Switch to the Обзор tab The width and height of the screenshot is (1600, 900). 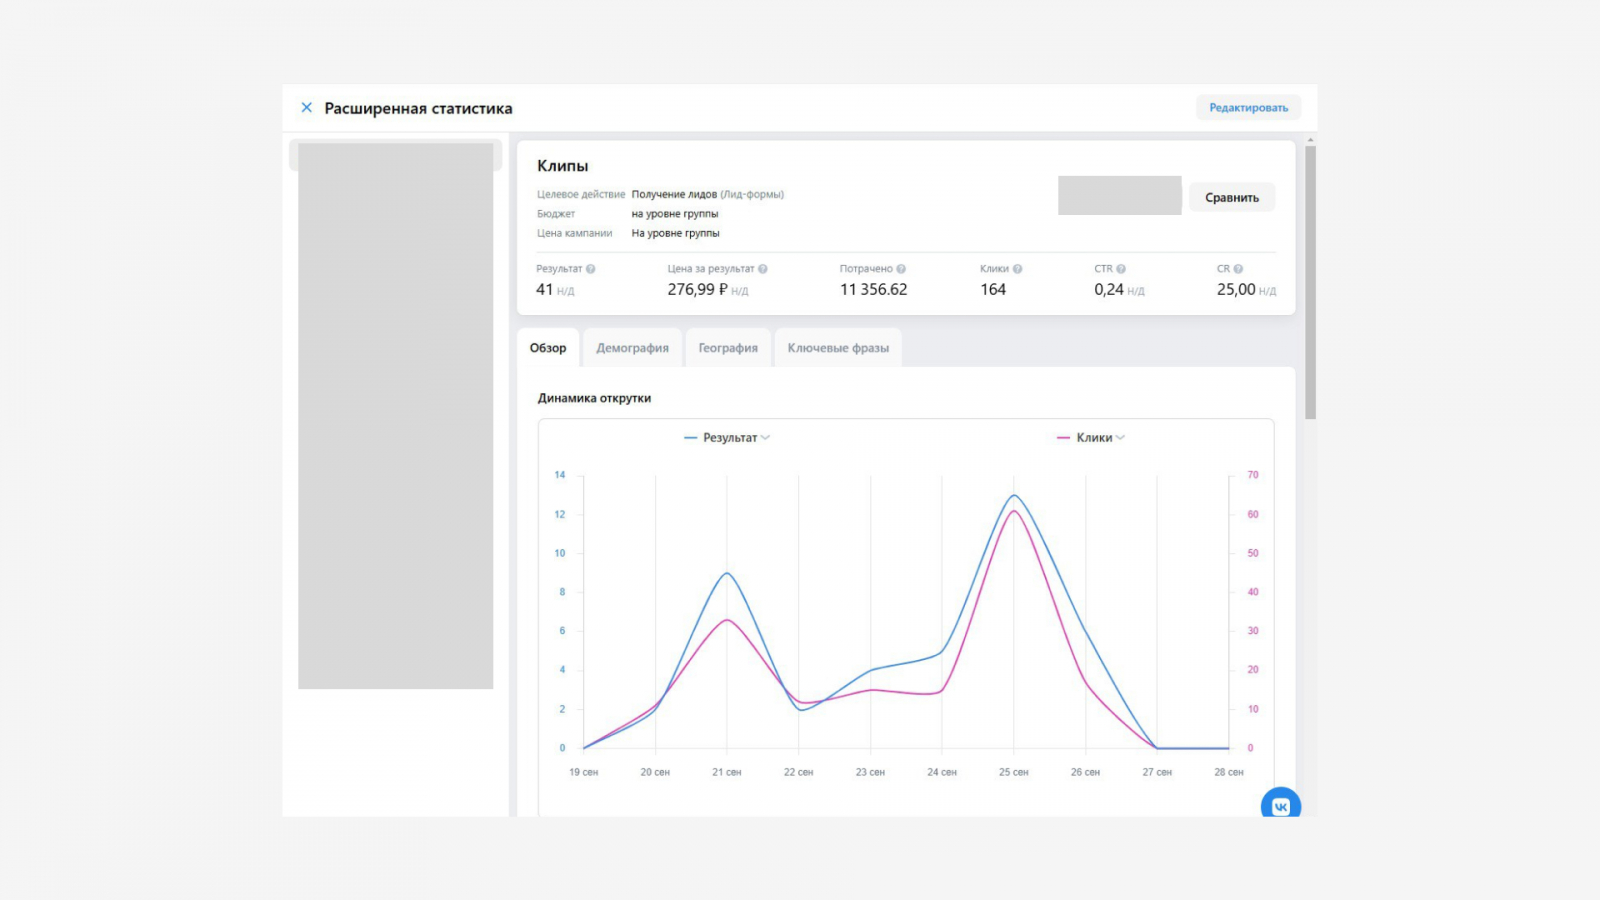[x=548, y=348]
